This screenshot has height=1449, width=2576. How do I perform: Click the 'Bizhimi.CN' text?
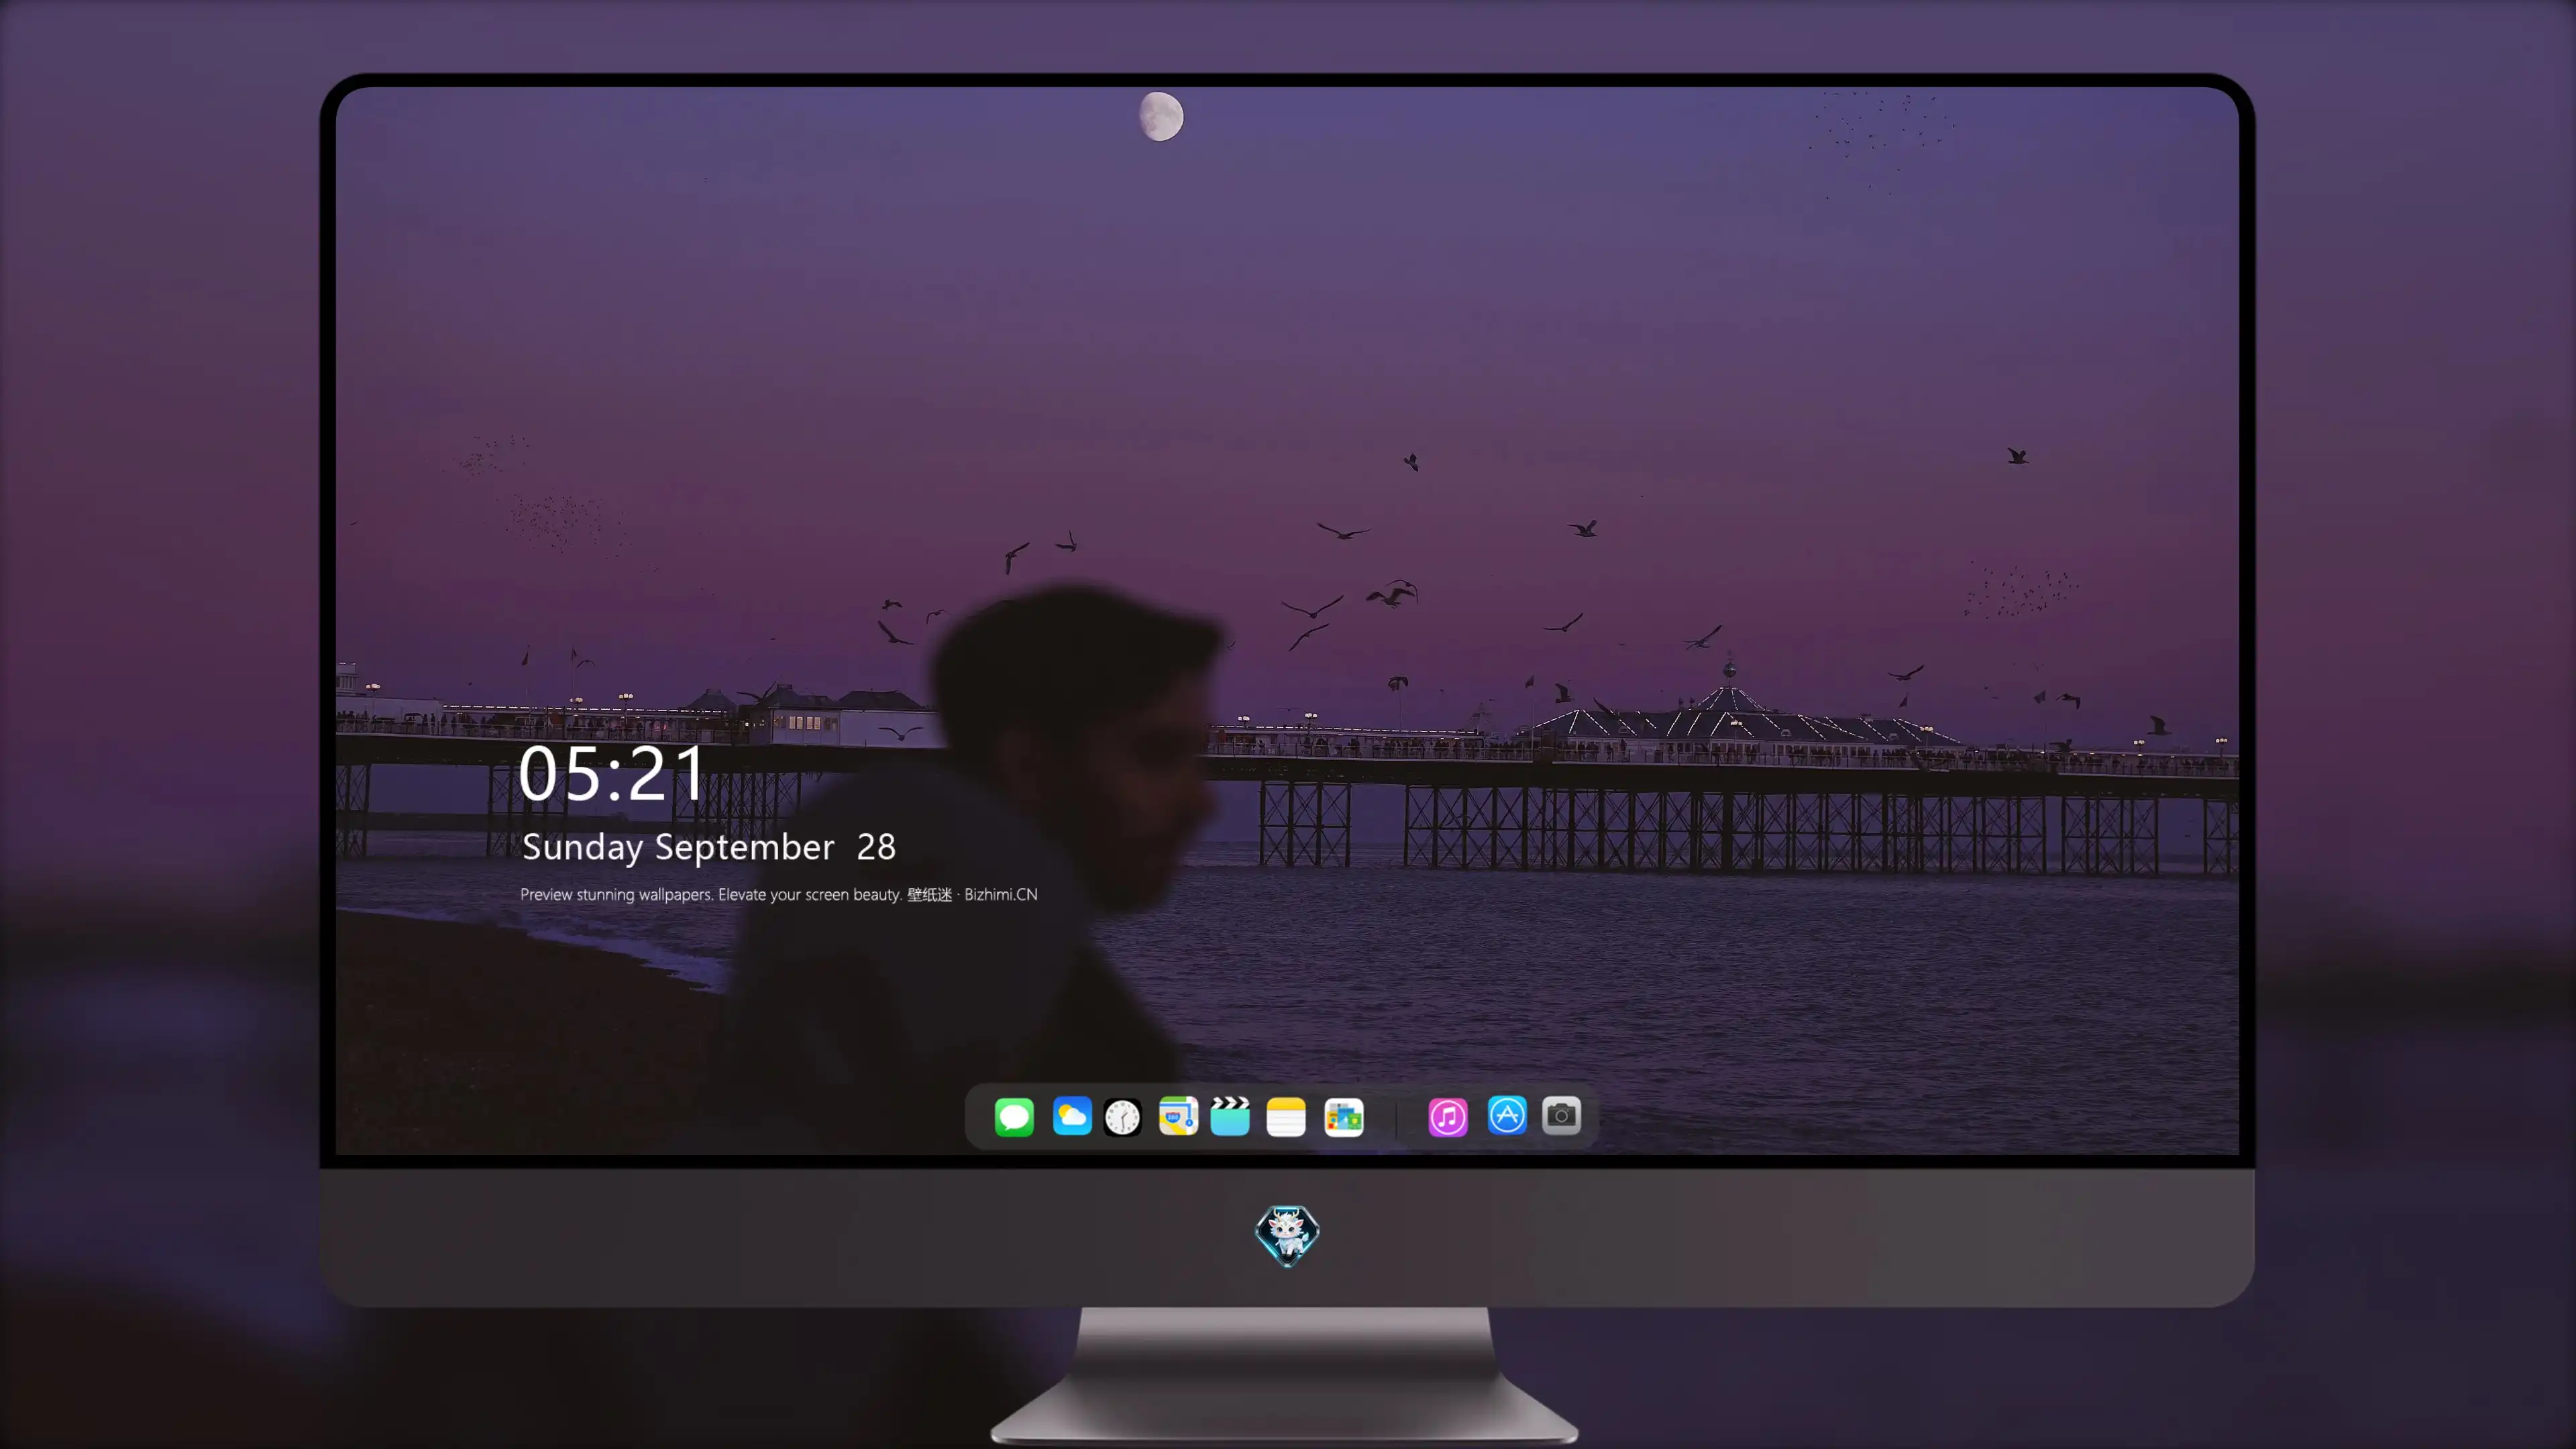coord(1001,894)
